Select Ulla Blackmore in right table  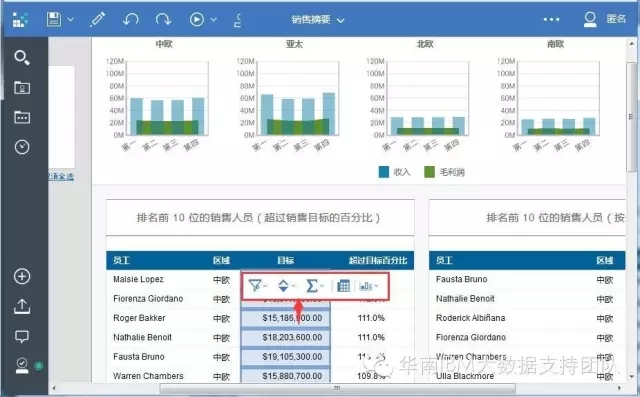[x=465, y=376]
